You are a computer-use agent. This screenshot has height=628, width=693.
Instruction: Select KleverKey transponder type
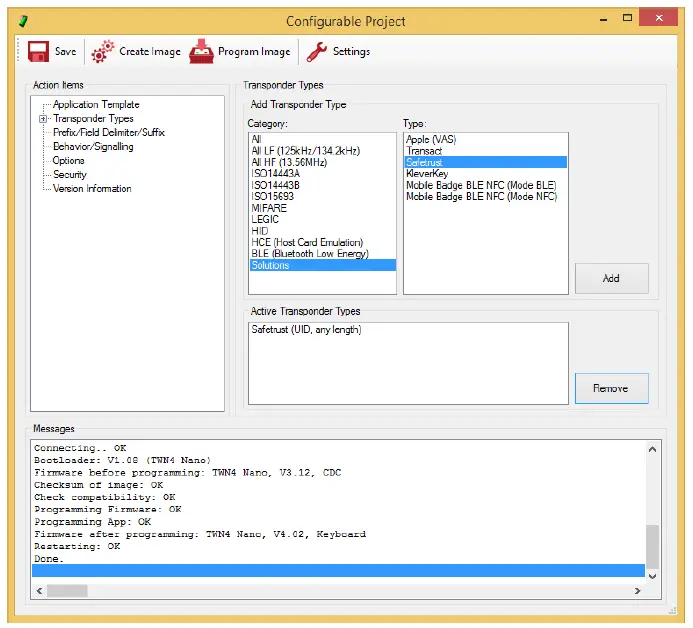[427, 174]
